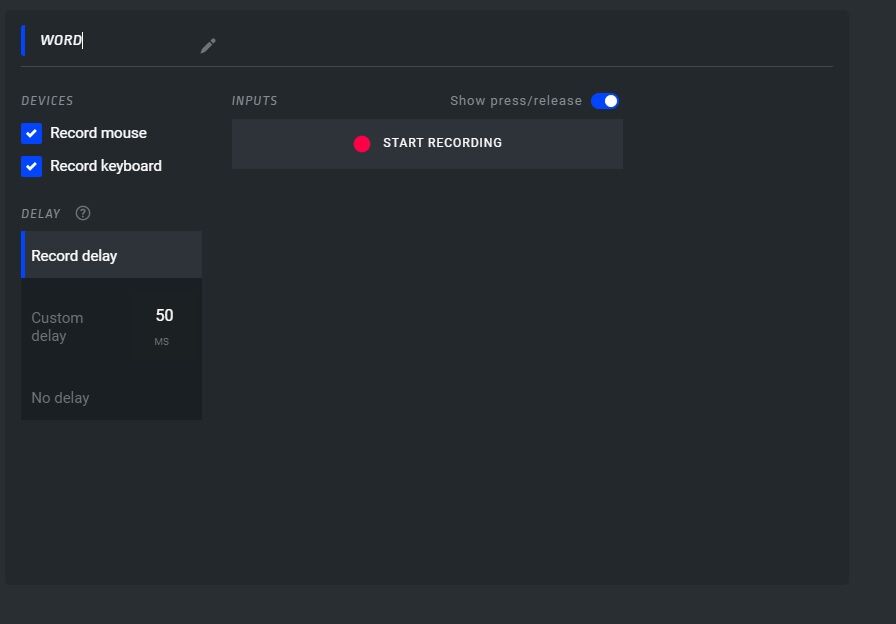Viewport: 896px width, 624px height.
Task: Open the Delay help question mark icon
Action: pyautogui.click(x=83, y=213)
